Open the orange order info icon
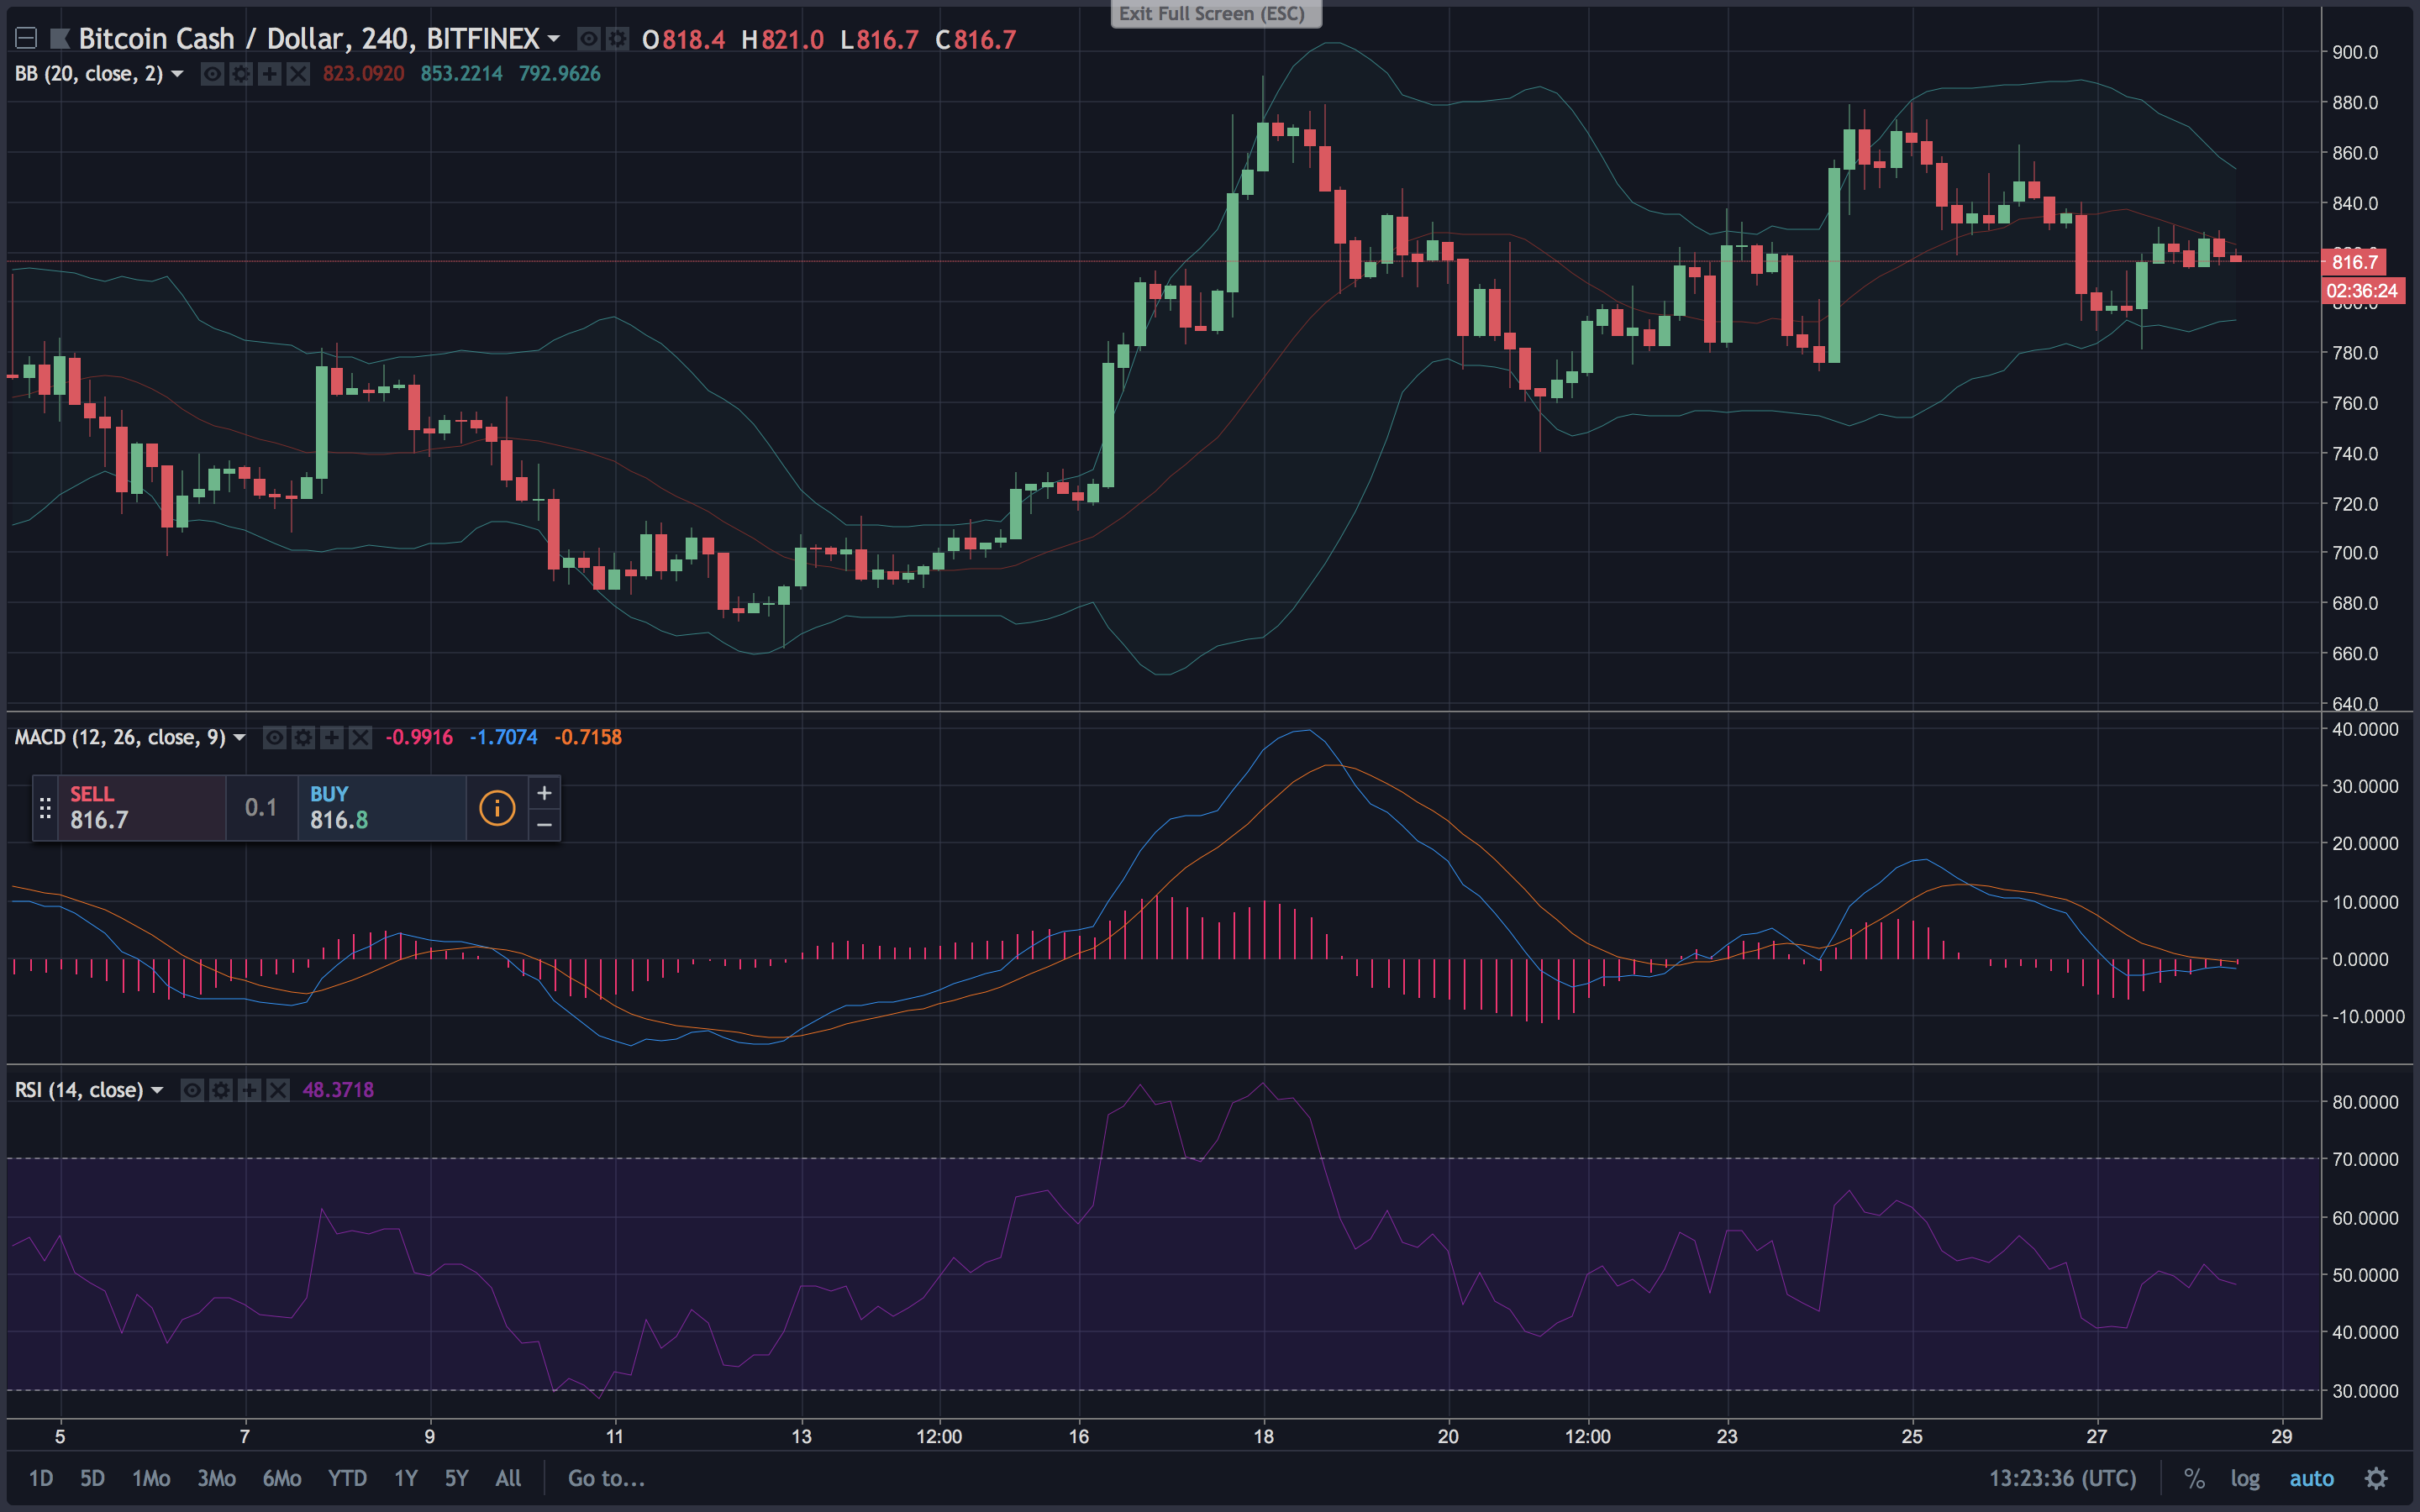This screenshot has width=2420, height=1512. point(497,808)
